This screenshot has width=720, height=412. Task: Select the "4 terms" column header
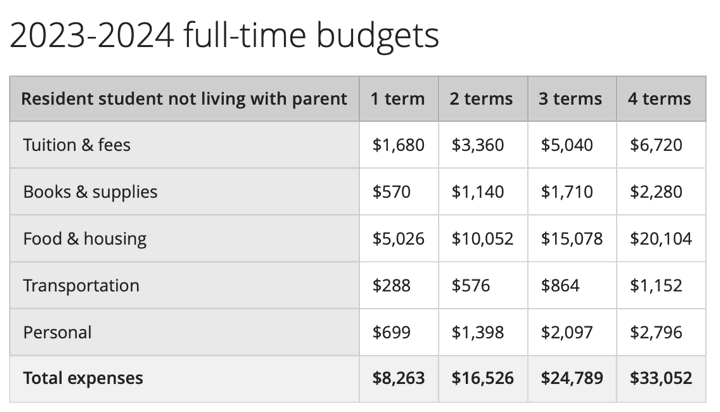pyautogui.click(x=659, y=99)
